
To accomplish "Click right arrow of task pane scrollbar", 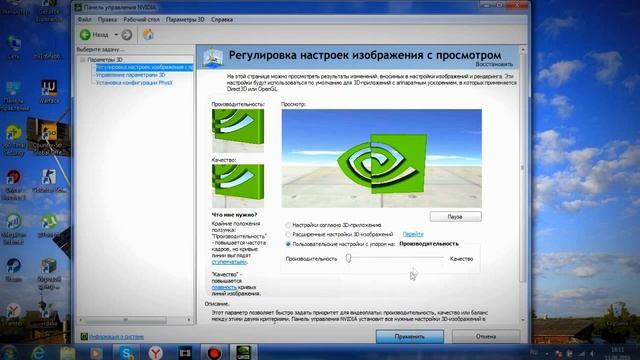I will (189, 320).
